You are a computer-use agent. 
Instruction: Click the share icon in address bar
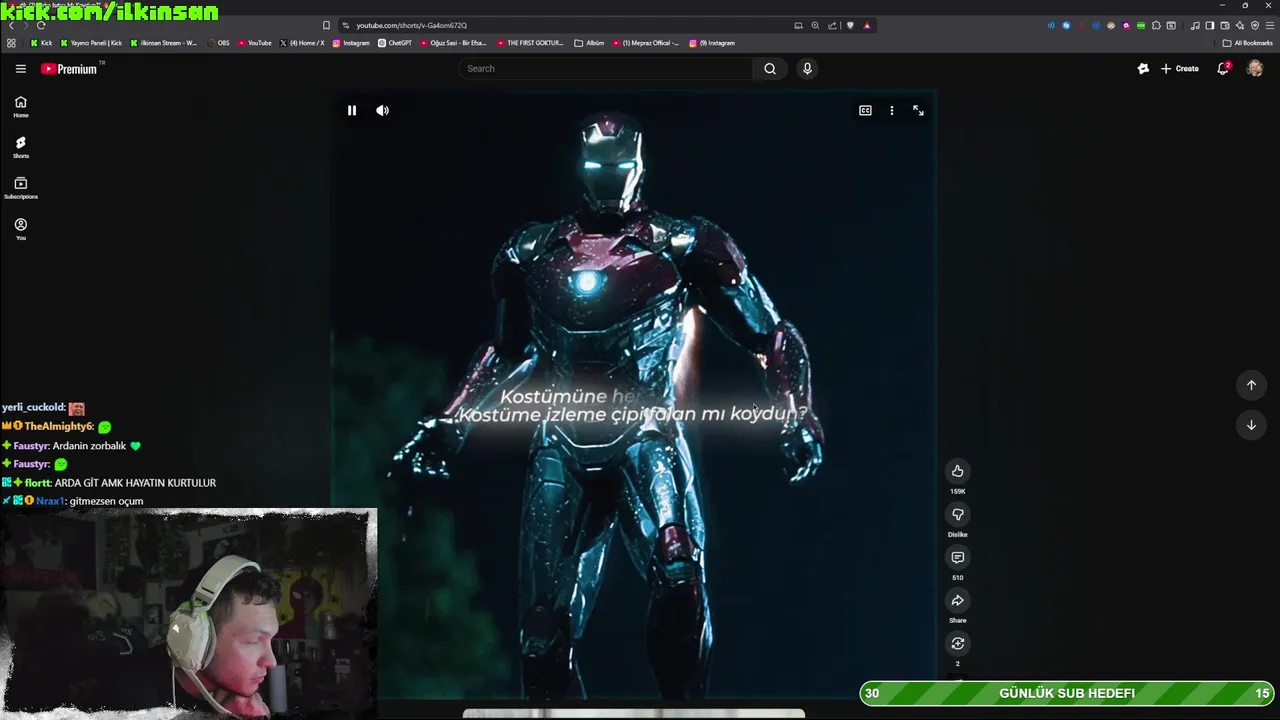point(832,25)
